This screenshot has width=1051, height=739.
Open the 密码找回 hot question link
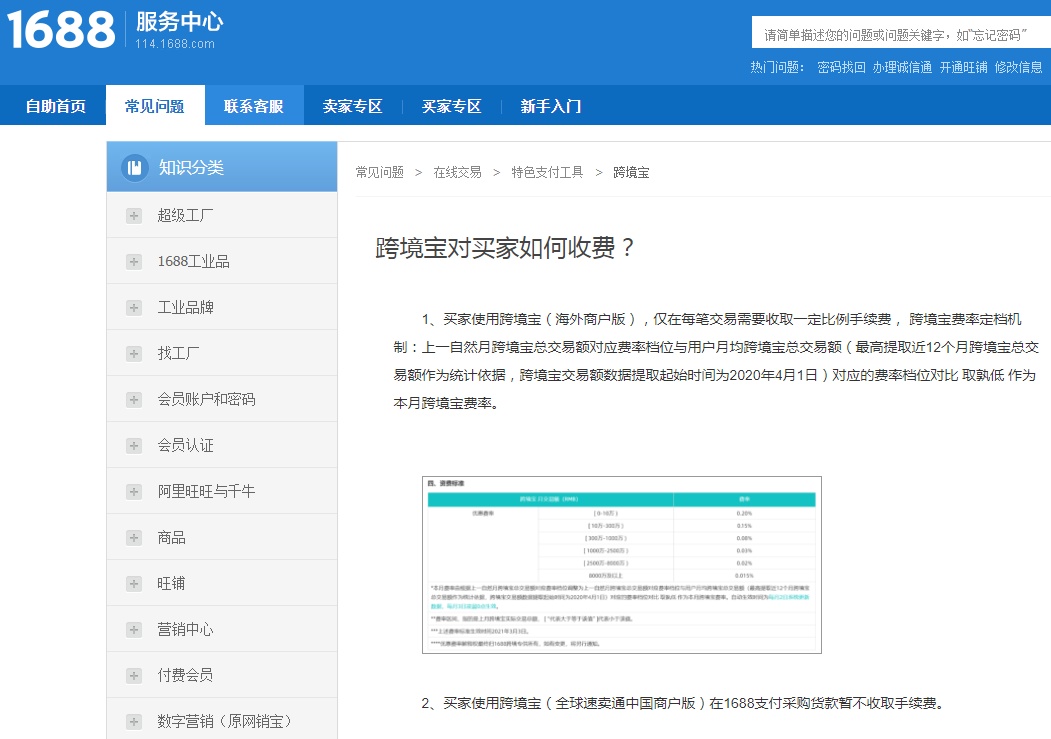coord(841,67)
